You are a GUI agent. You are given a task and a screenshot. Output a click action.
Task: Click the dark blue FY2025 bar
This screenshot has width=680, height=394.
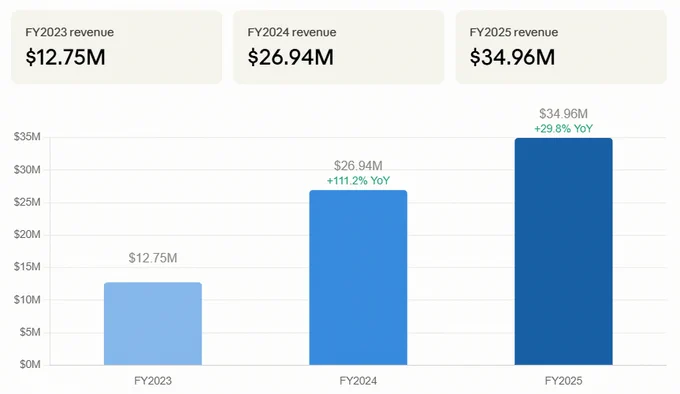click(x=563, y=251)
